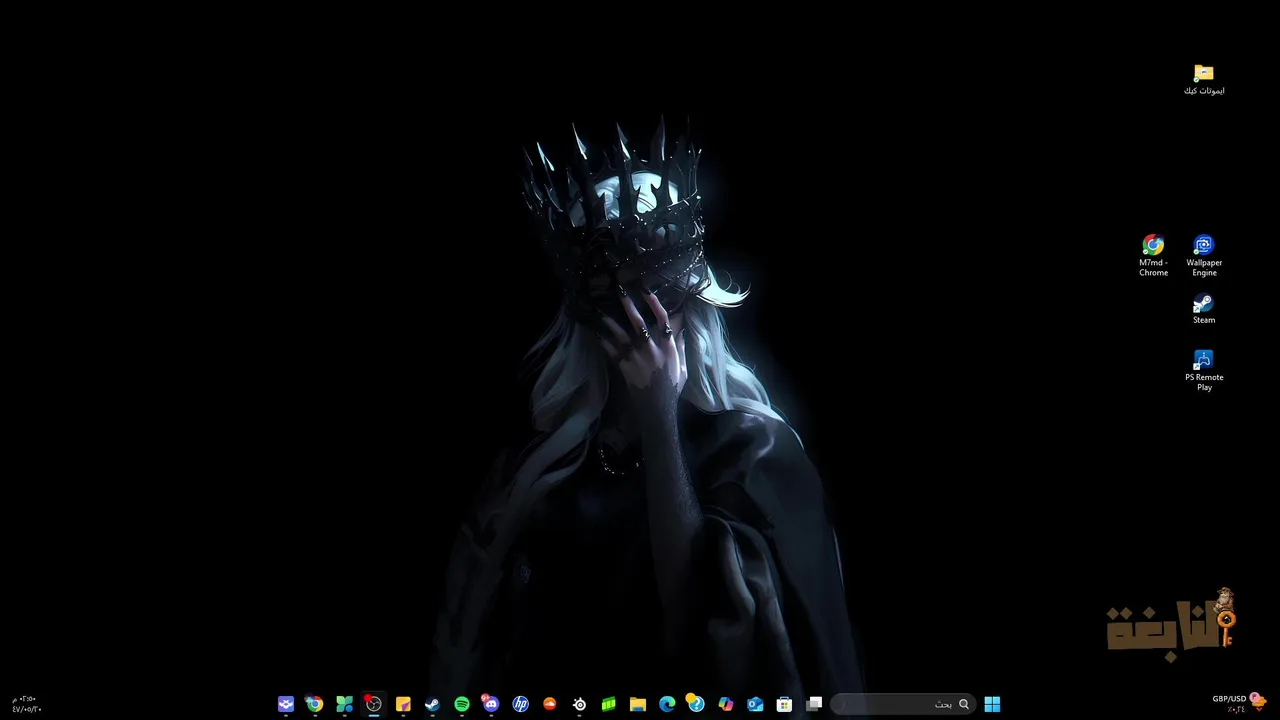Open Microsoft Edge from the taskbar

click(x=667, y=704)
